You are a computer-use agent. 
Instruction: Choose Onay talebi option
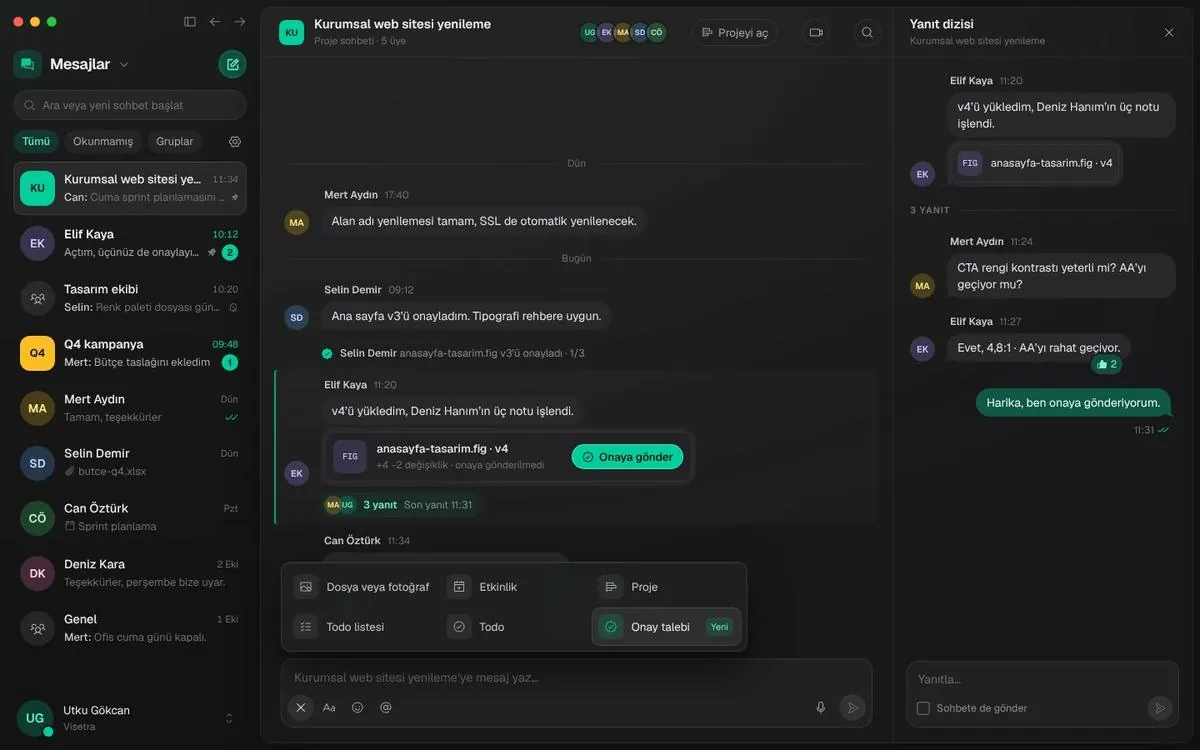point(667,627)
